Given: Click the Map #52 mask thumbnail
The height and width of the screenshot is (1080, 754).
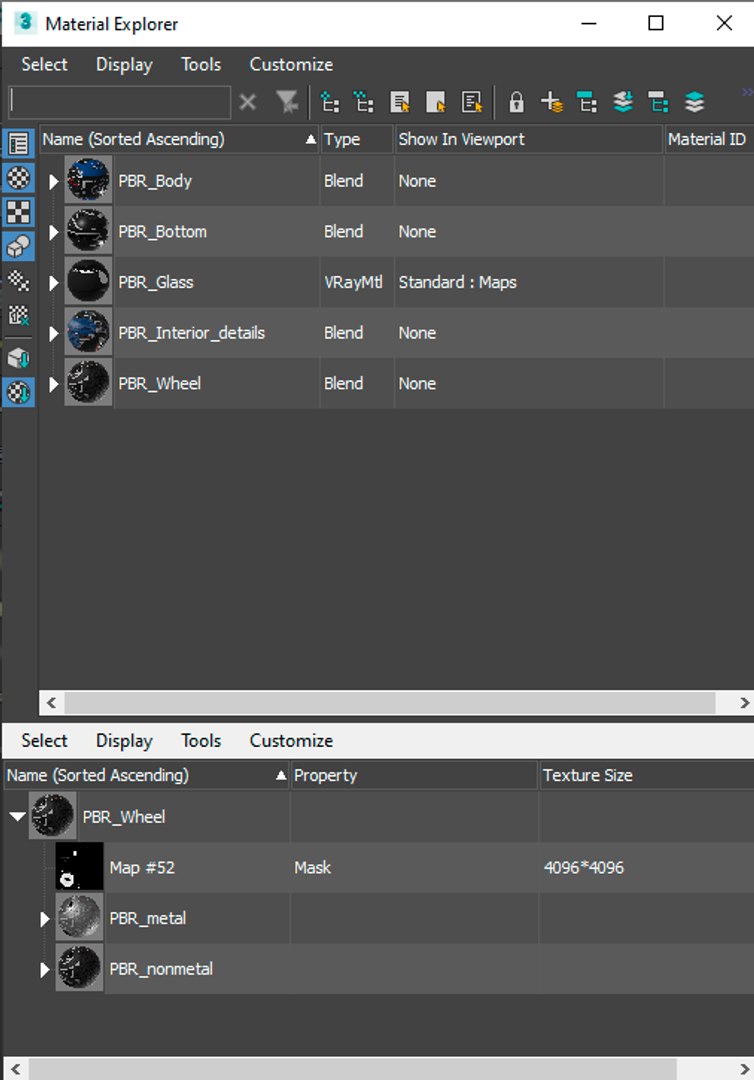Looking at the screenshot, I should click(x=79, y=867).
